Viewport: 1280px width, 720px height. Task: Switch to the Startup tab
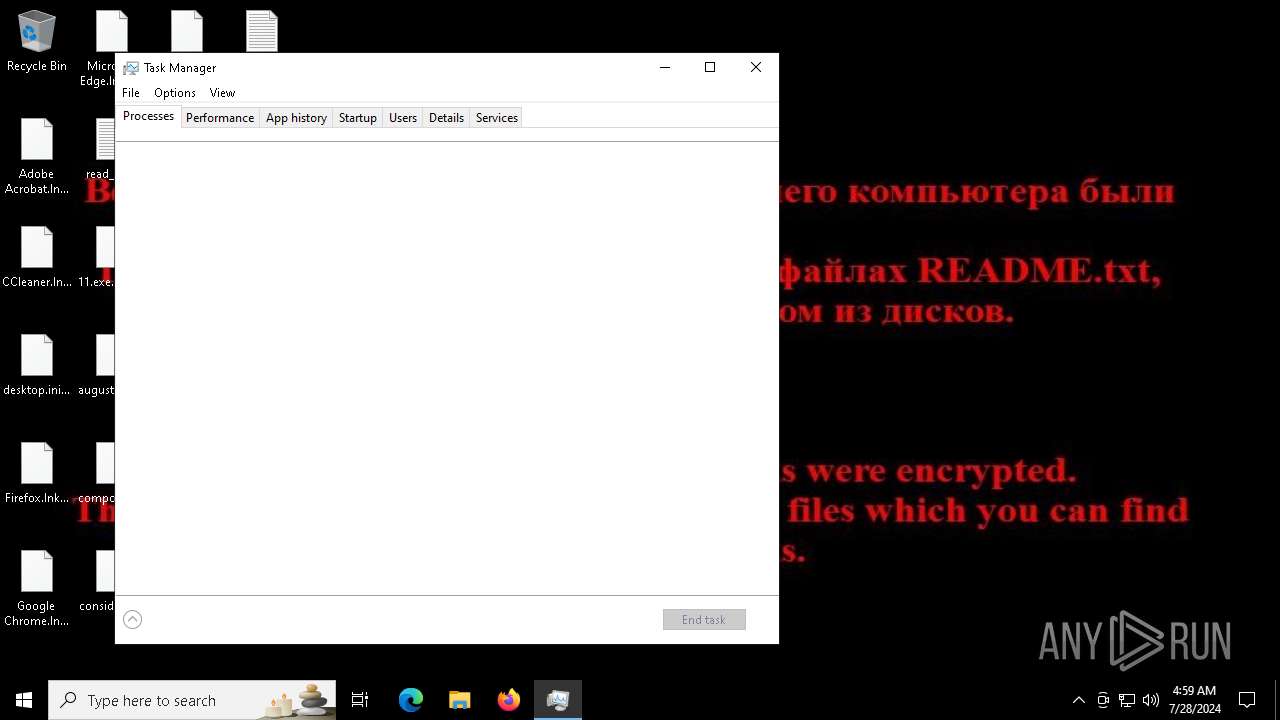pos(357,118)
